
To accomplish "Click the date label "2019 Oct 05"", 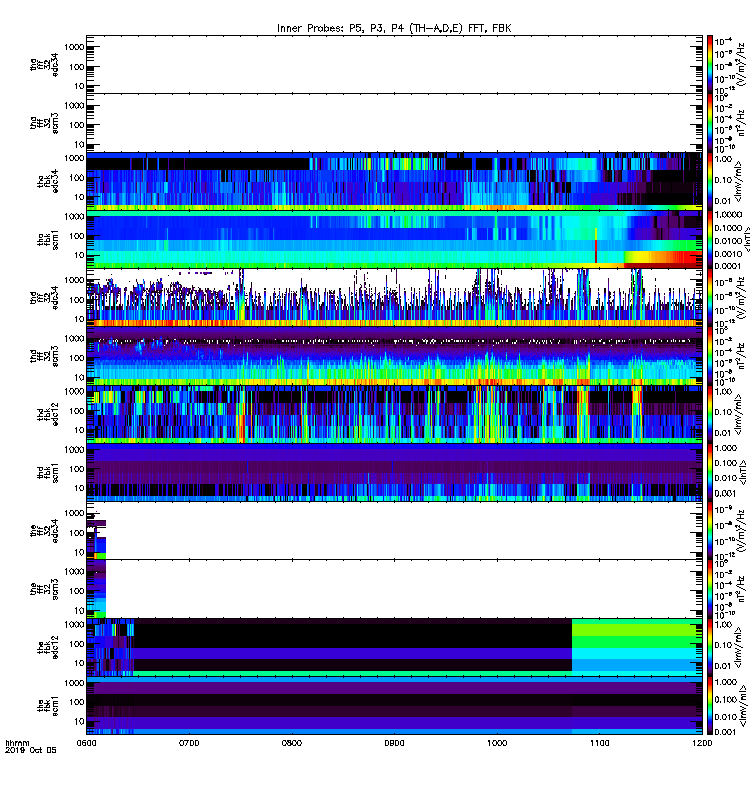I will click(31, 750).
